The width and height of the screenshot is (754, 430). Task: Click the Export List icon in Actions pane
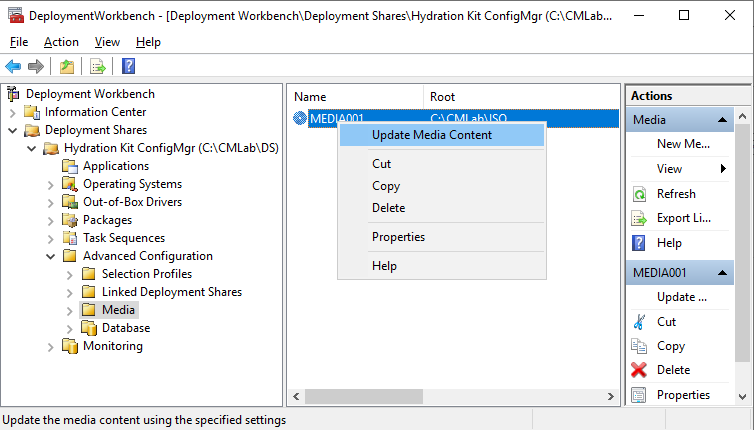pyautogui.click(x=639, y=218)
